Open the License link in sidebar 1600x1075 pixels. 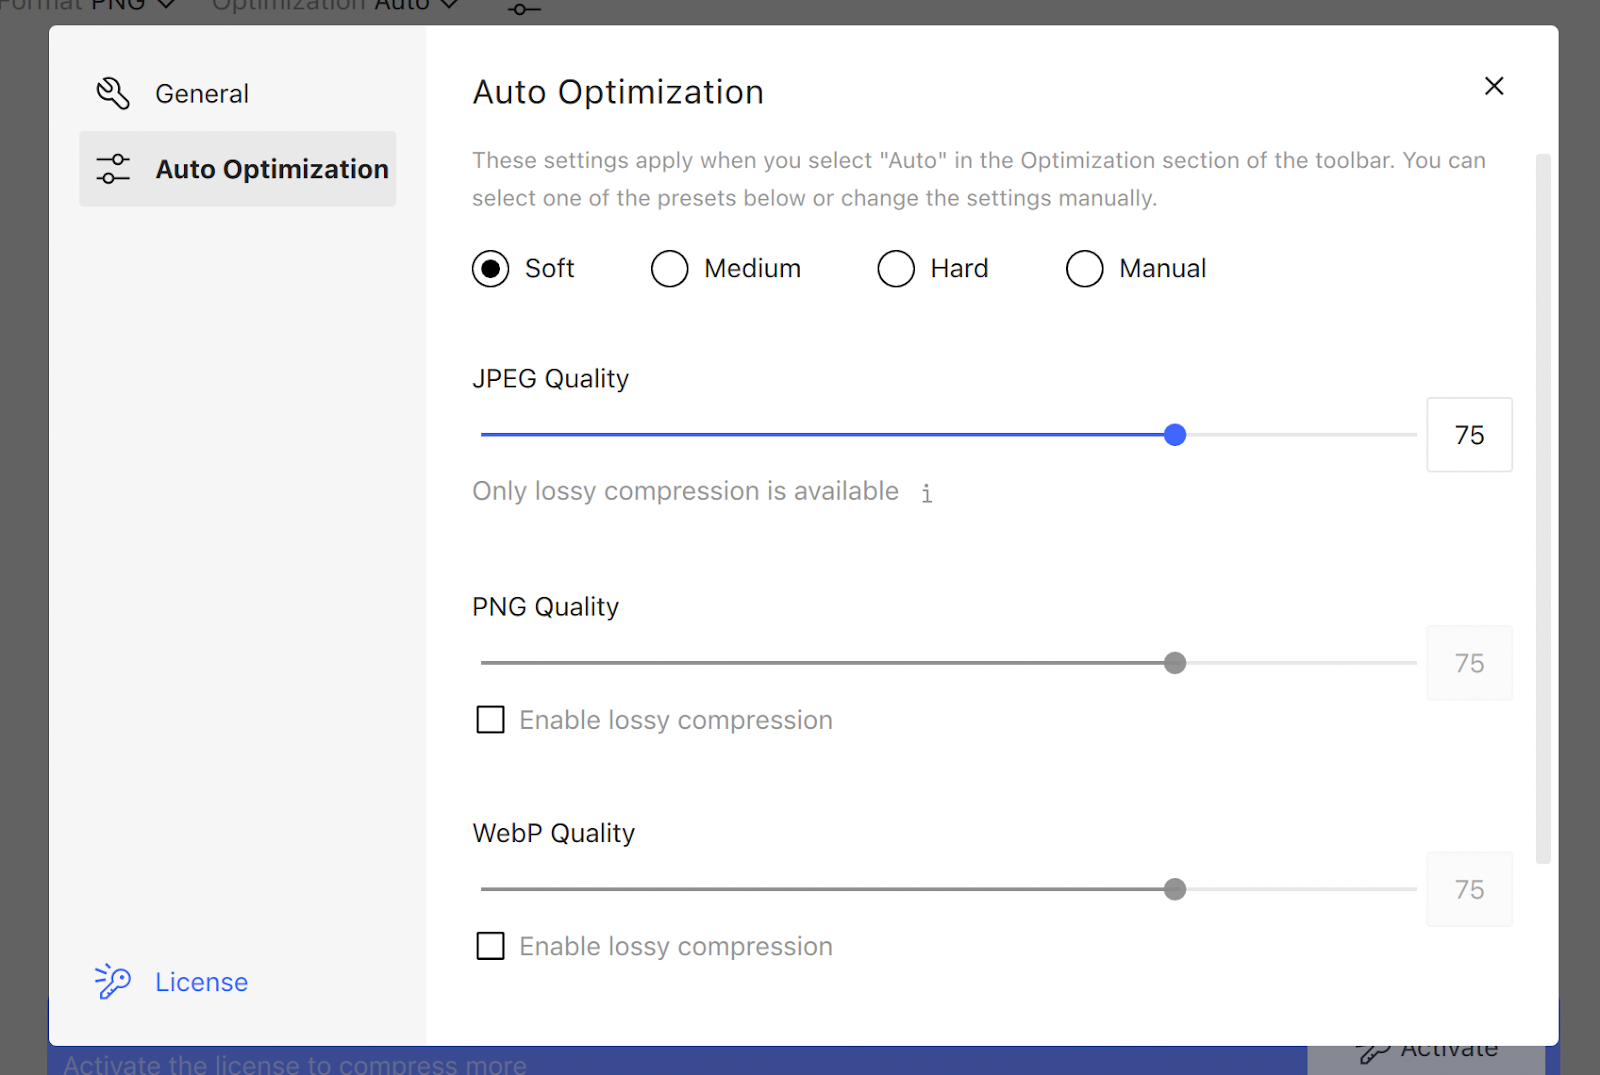[x=201, y=982]
